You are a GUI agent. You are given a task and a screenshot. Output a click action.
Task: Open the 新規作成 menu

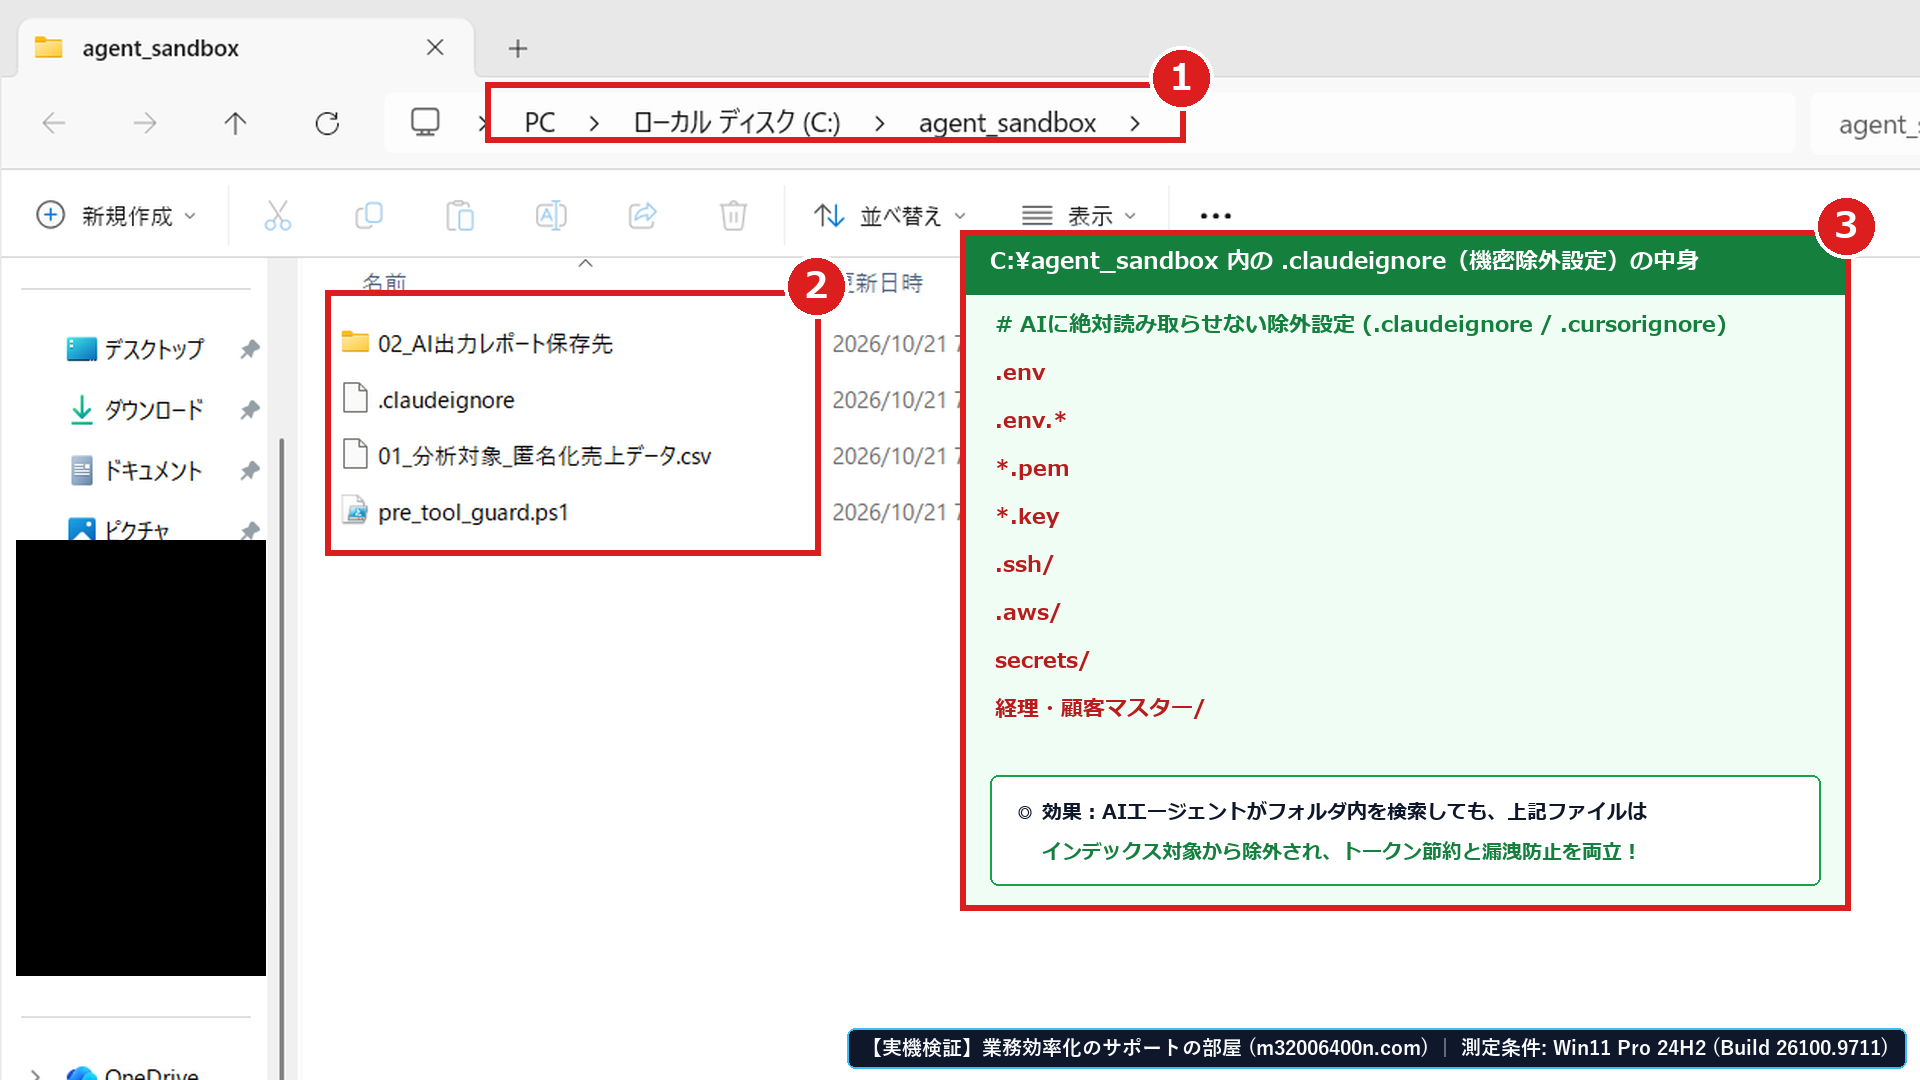[117, 215]
